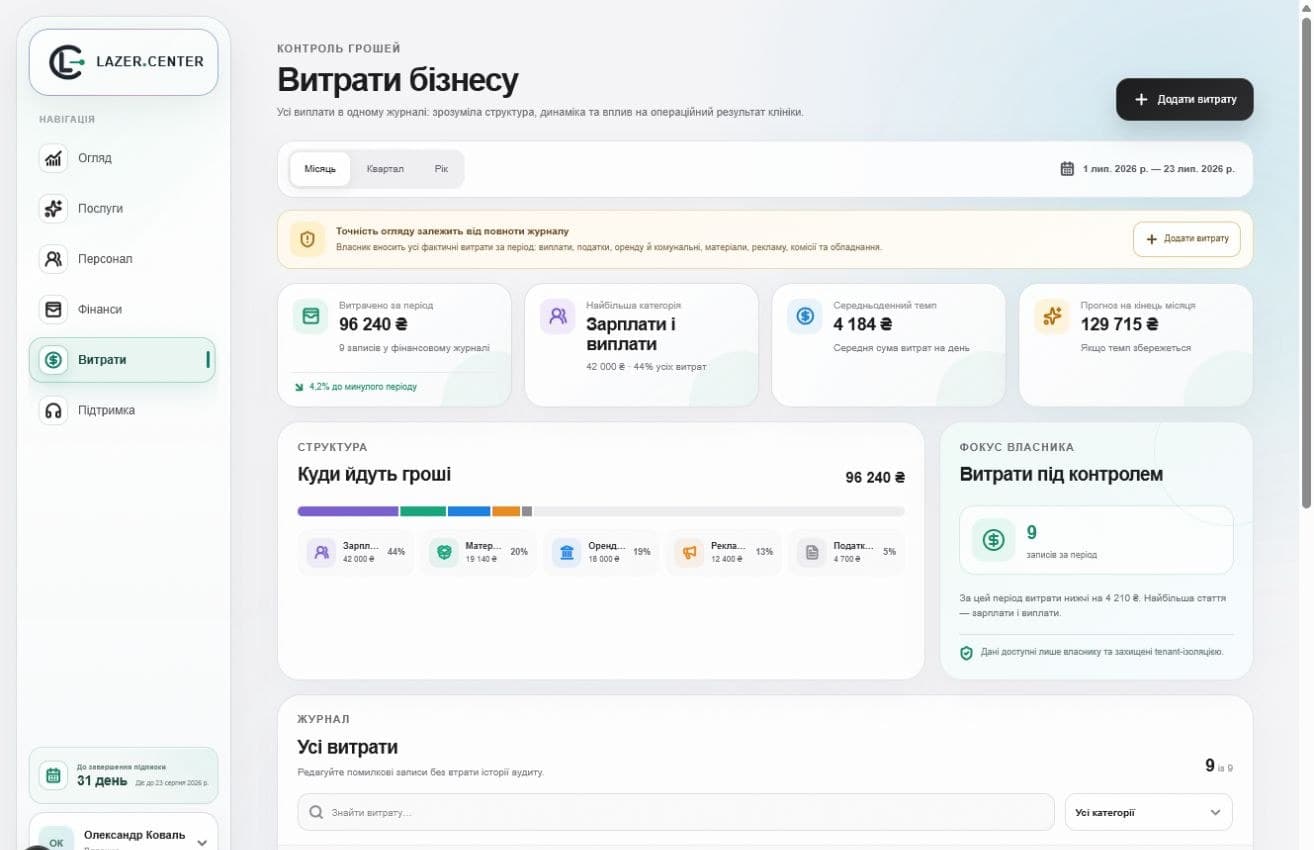The width and height of the screenshot is (1314, 850).
Task: Click the 44% Зарплати legend percentage
Action: (396, 551)
